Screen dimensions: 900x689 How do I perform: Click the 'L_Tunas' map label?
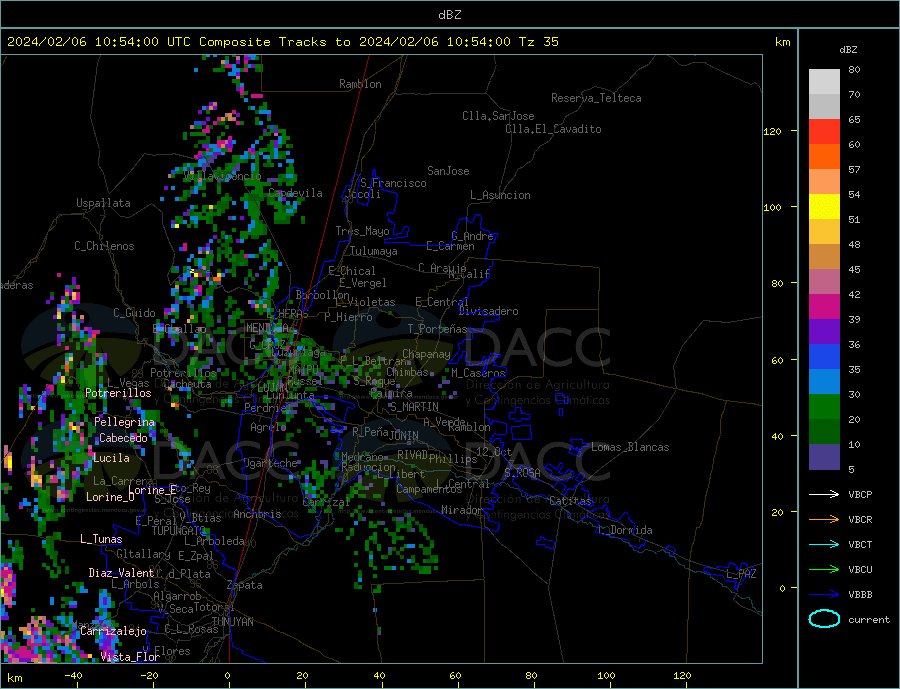(x=101, y=539)
